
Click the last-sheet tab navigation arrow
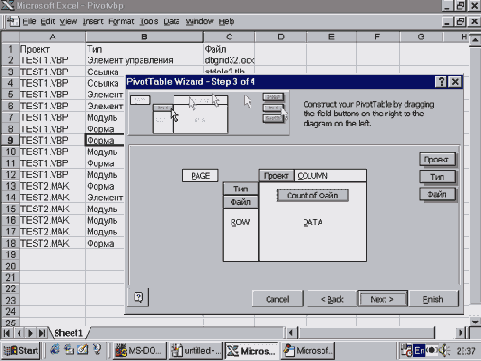42,333
